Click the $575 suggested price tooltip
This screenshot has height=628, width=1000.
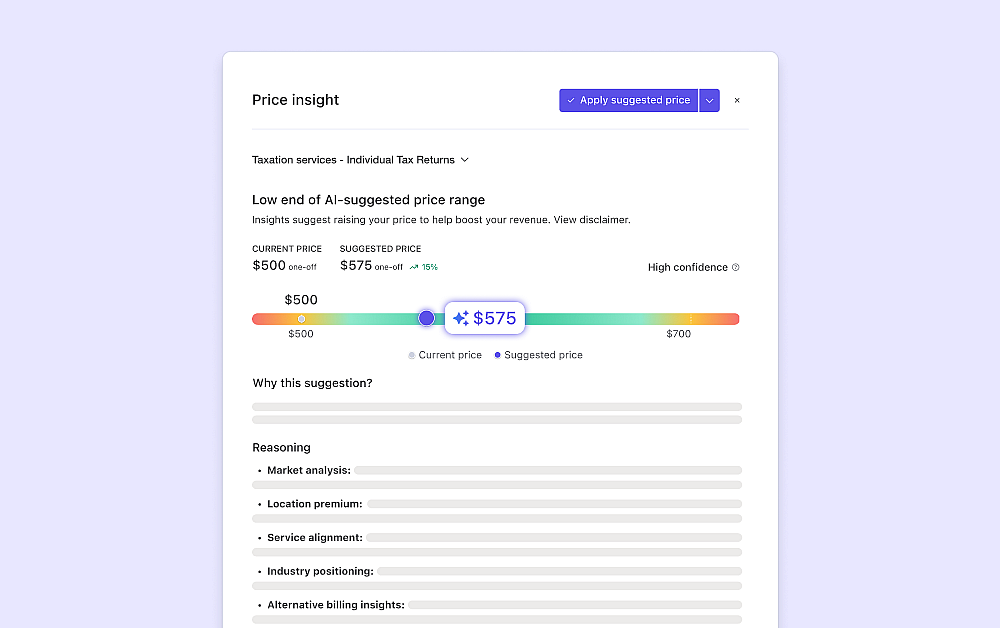pos(485,318)
